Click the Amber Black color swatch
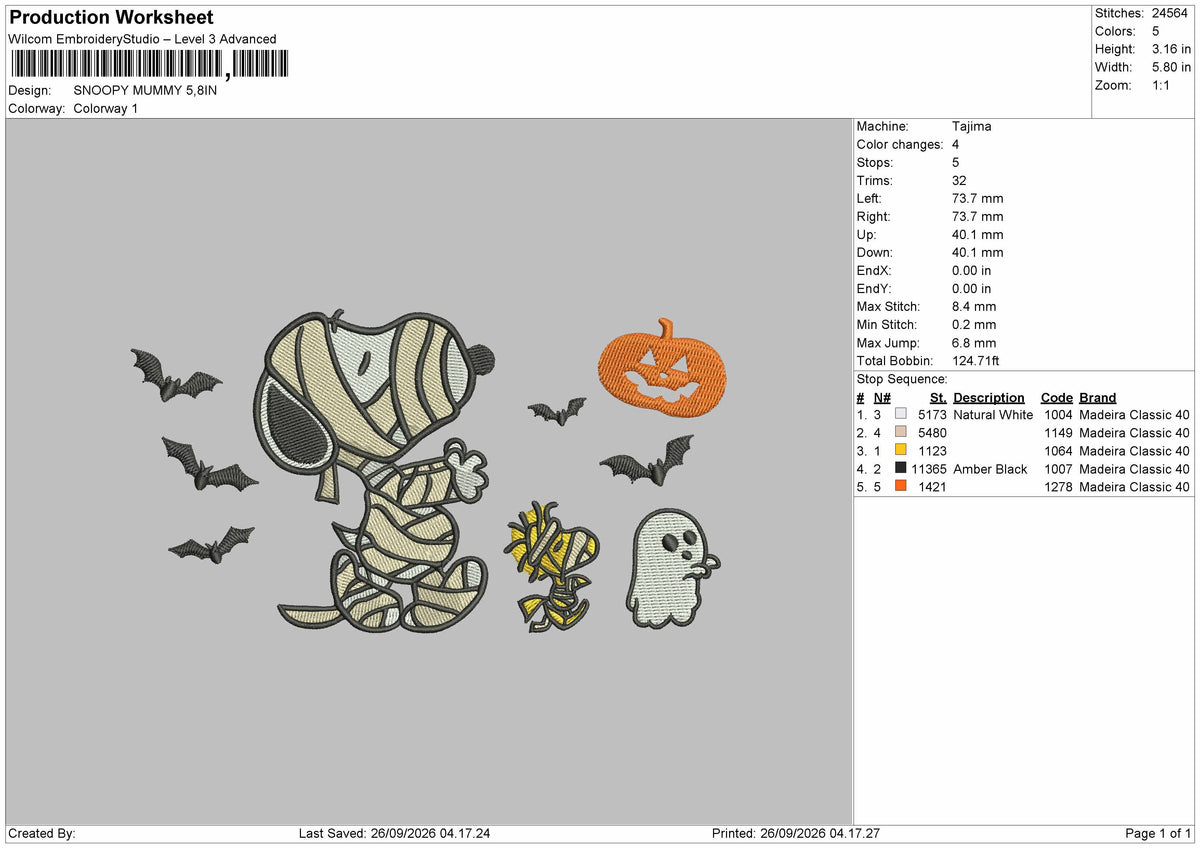 pos(901,469)
